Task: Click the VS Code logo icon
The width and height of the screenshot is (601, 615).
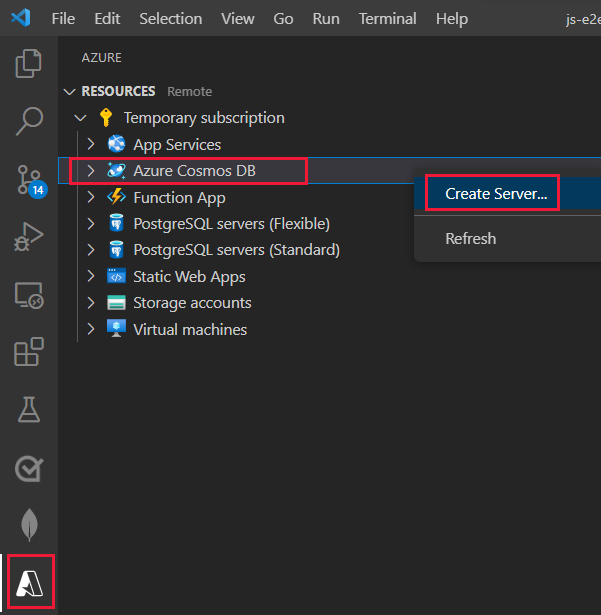Action: 21,18
